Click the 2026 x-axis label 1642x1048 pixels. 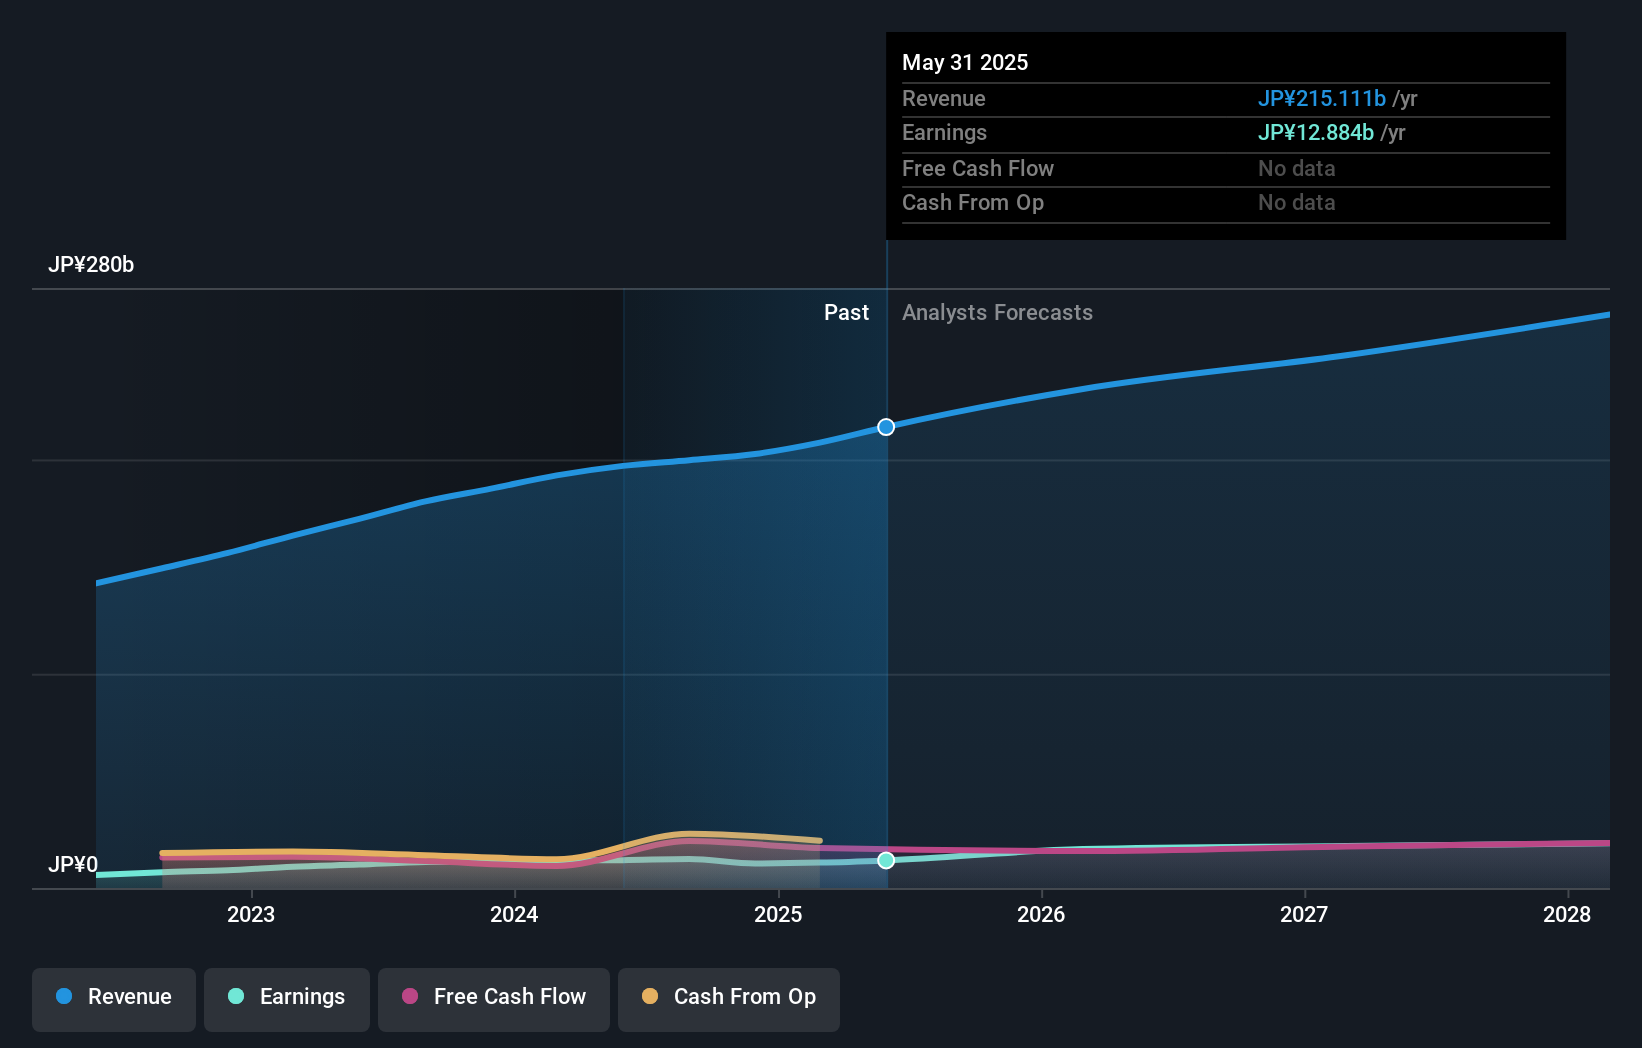click(x=1041, y=914)
